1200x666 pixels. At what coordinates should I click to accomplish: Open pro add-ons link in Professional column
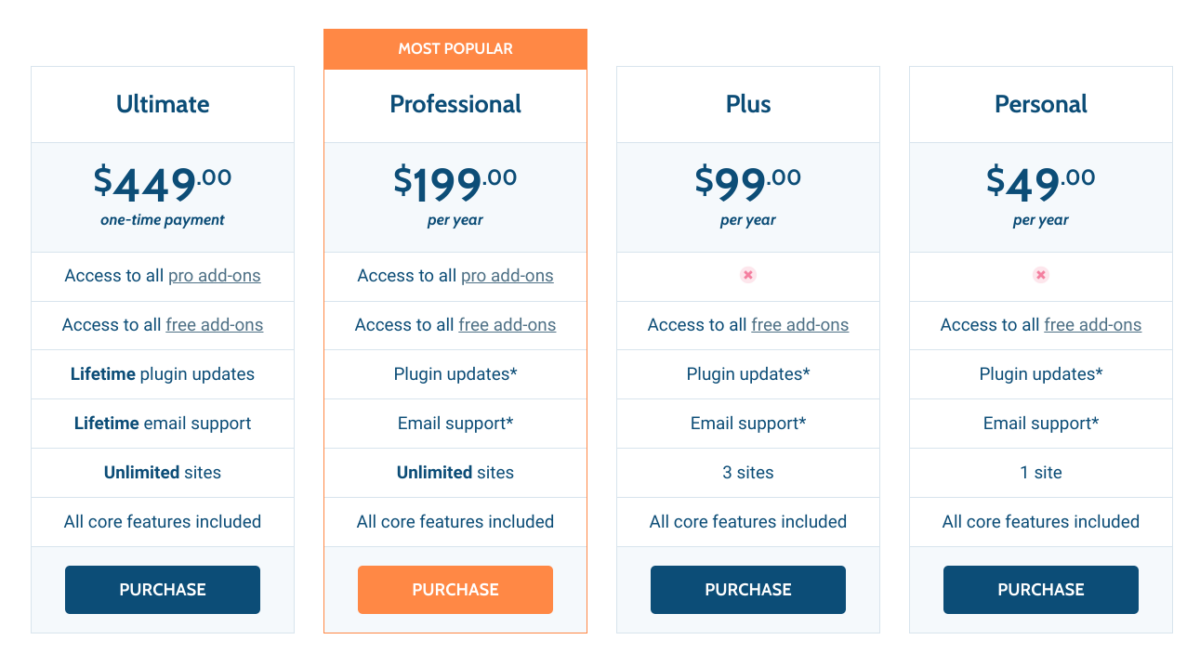click(x=507, y=276)
